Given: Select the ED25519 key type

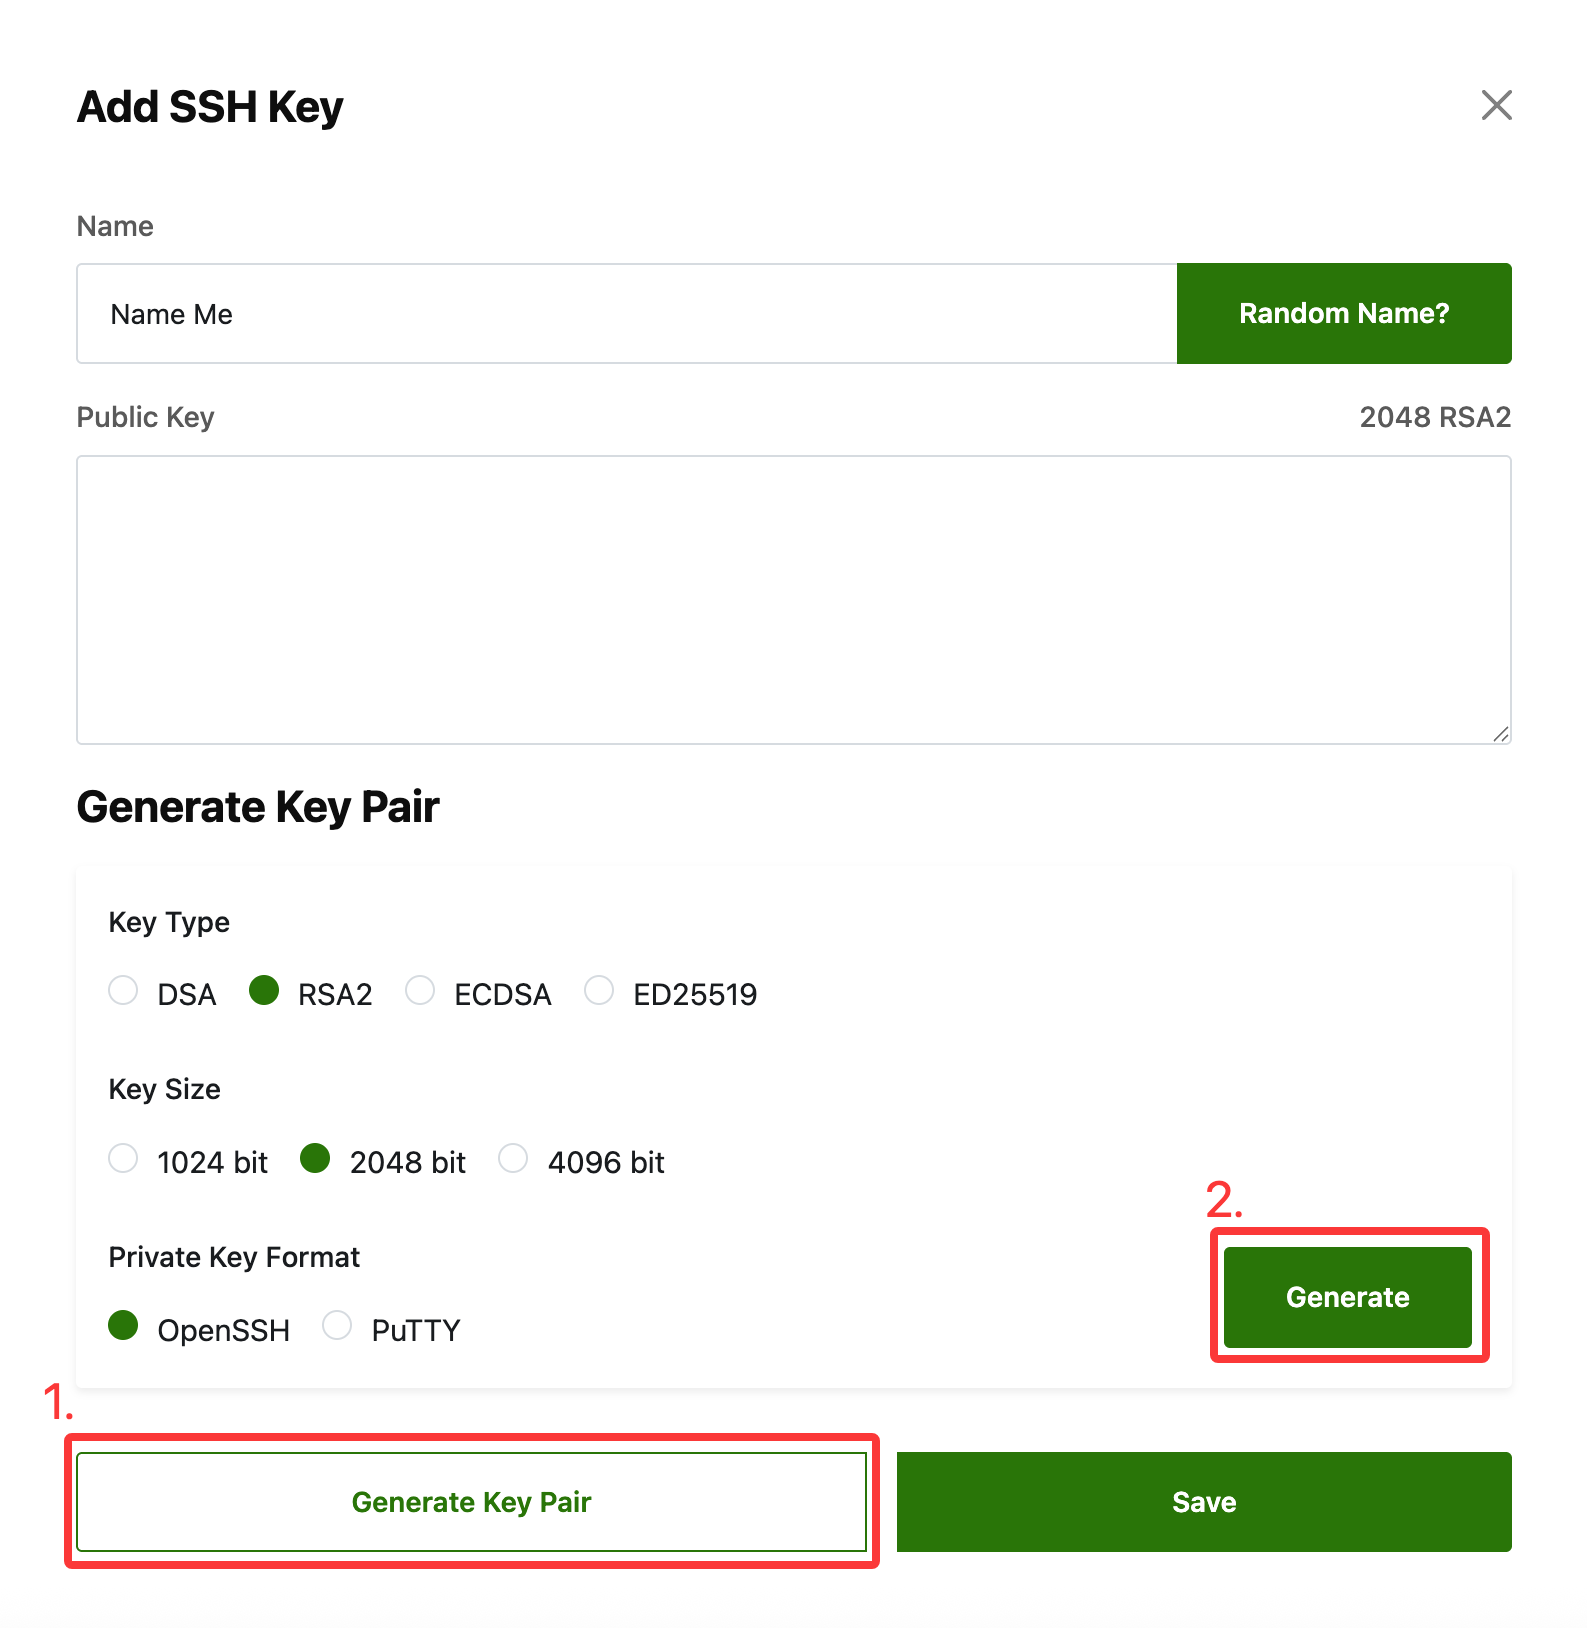Looking at the screenshot, I should (599, 991).
